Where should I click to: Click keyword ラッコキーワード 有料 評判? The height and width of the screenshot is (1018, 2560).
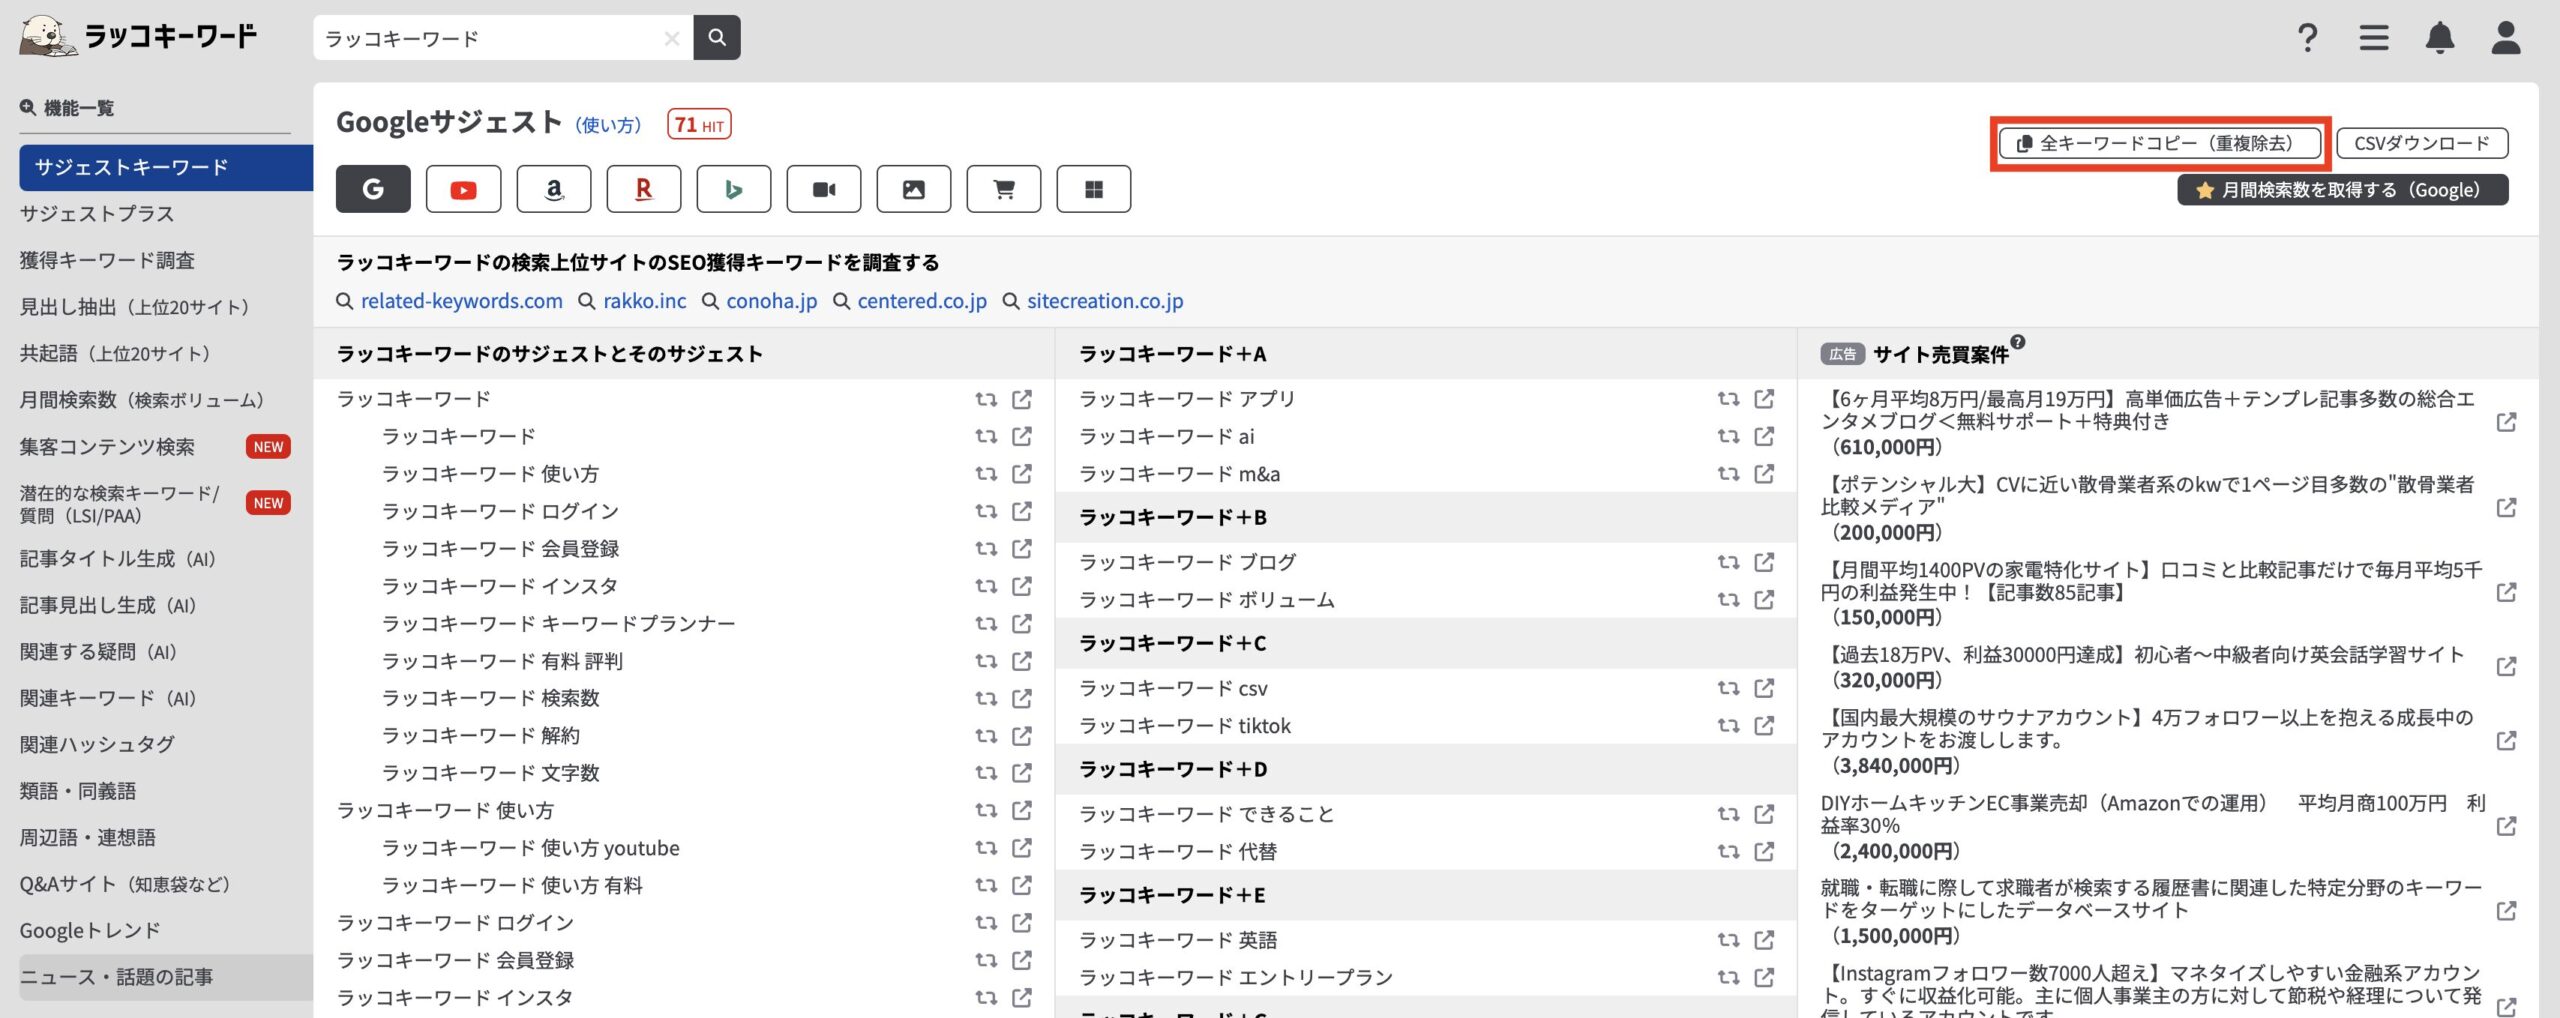(502, 661)
